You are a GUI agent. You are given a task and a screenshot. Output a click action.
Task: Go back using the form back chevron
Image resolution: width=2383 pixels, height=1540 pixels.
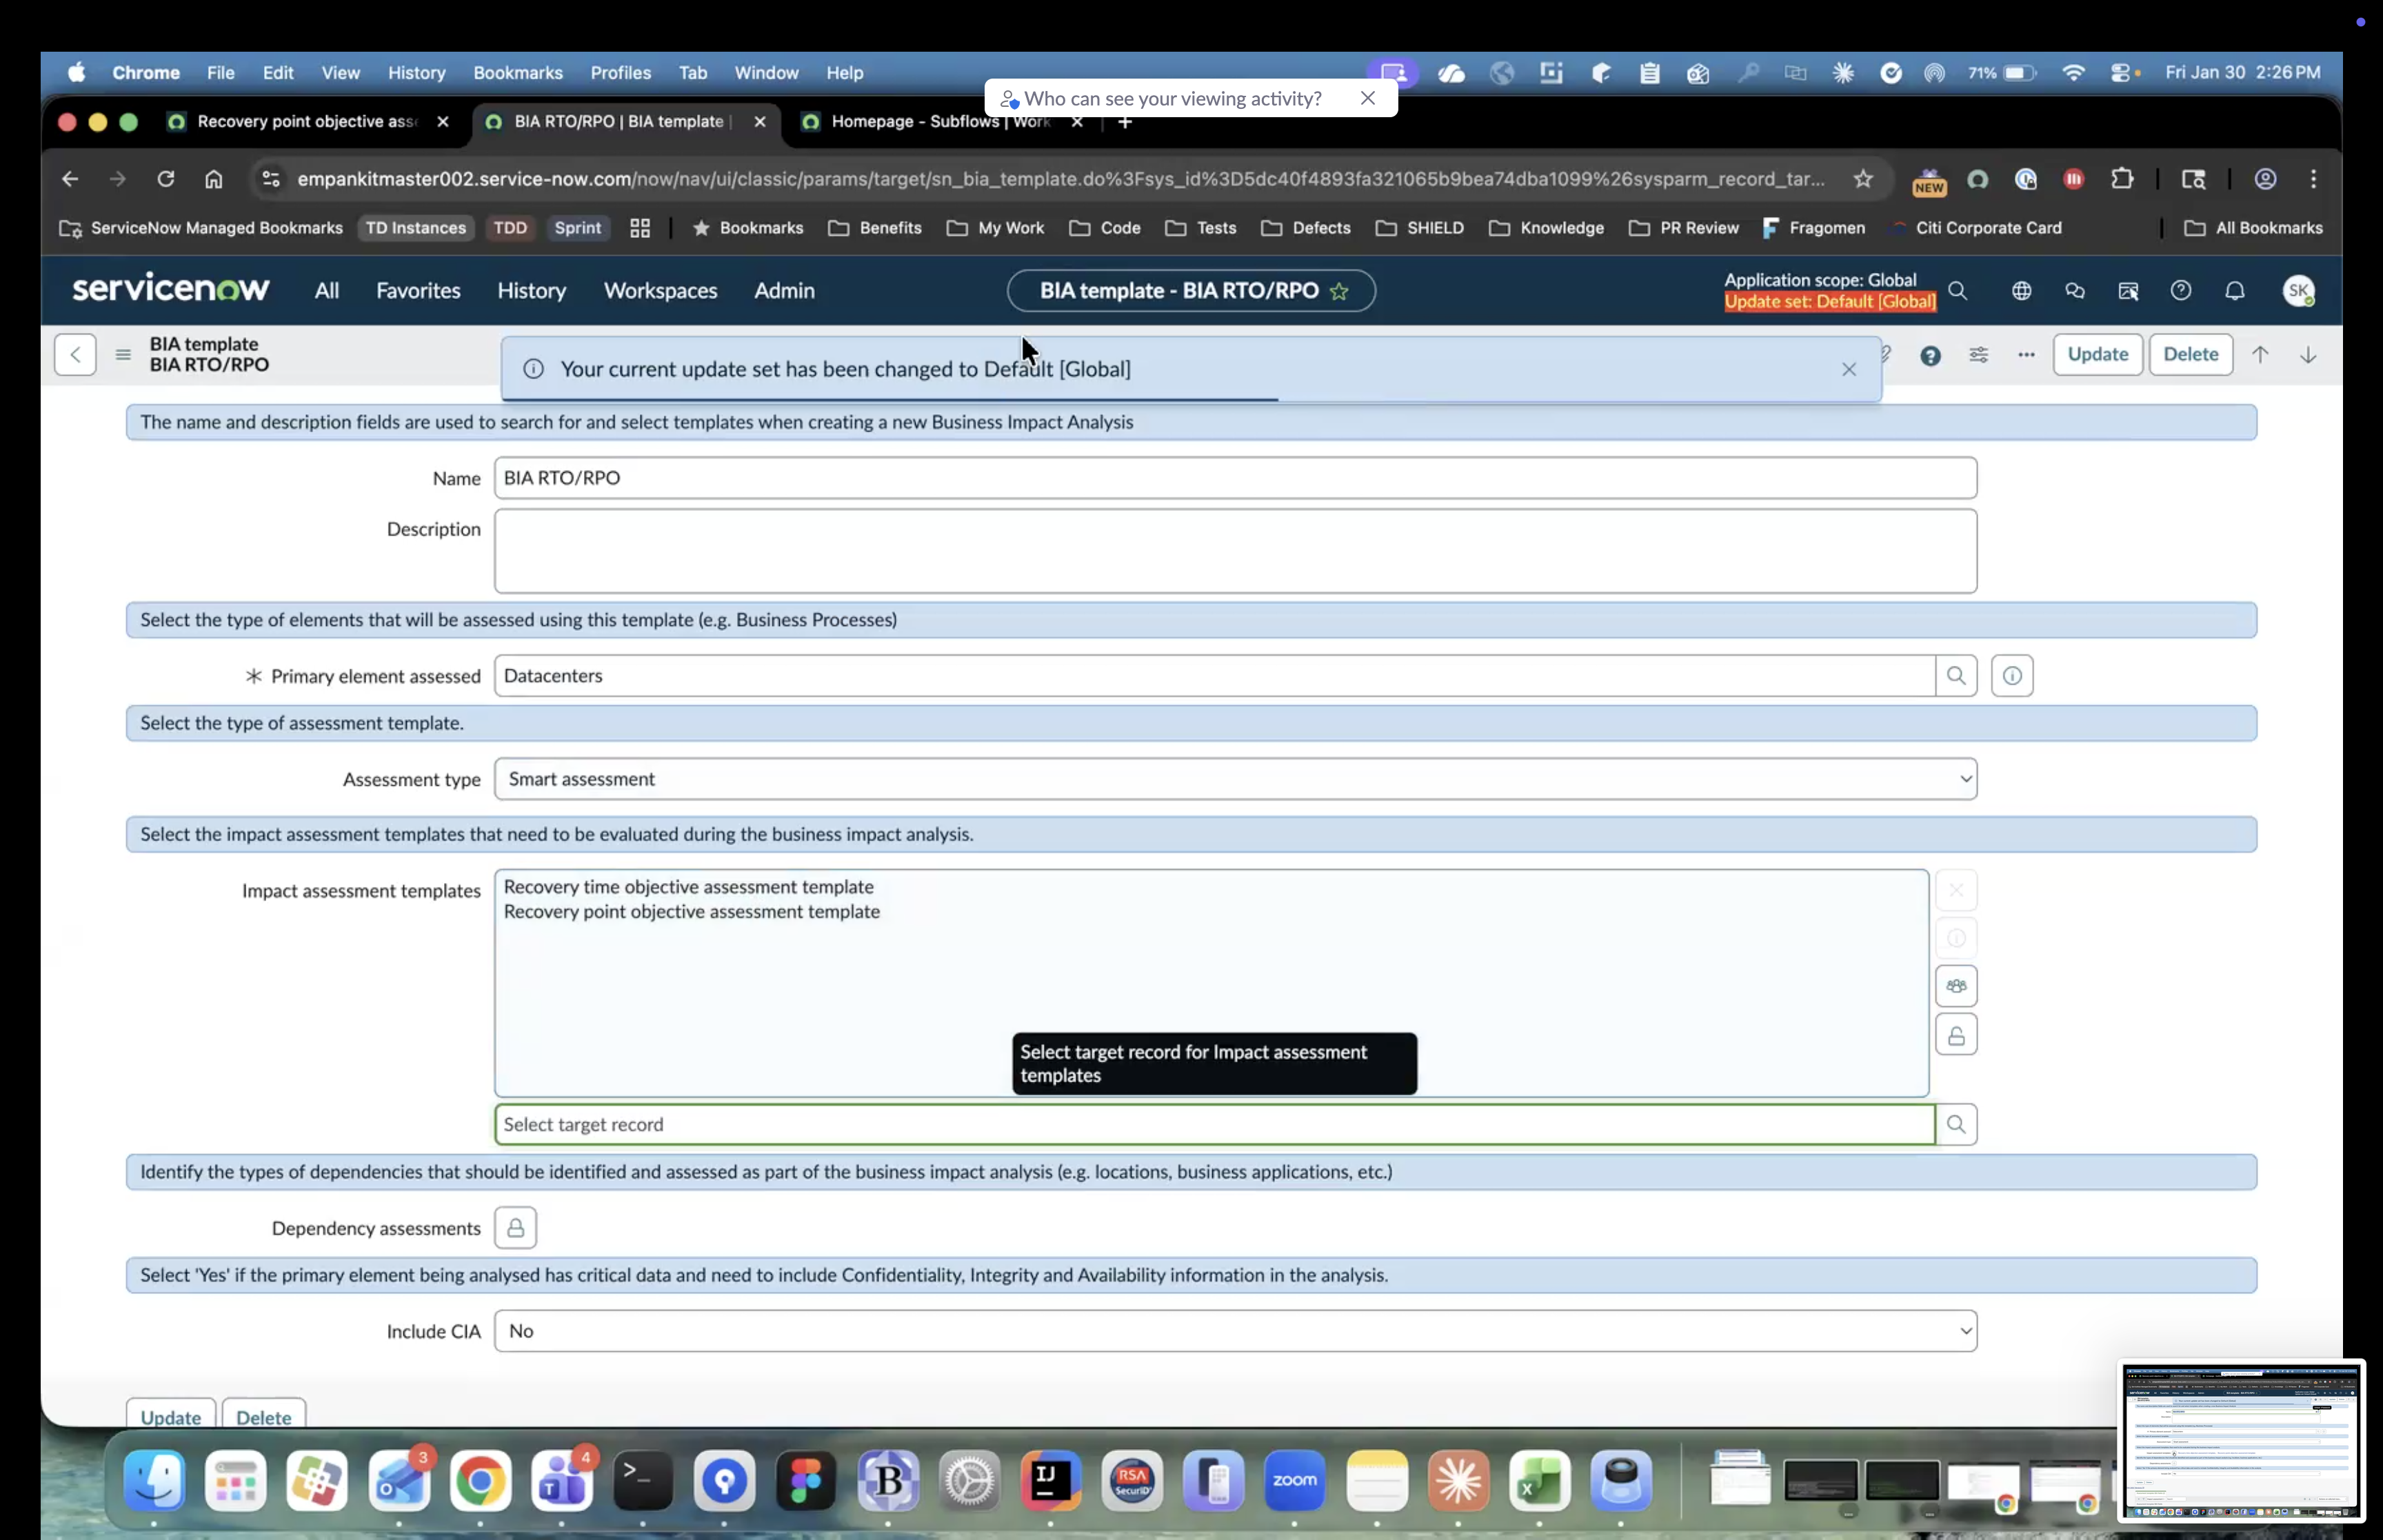coord(76,355)
